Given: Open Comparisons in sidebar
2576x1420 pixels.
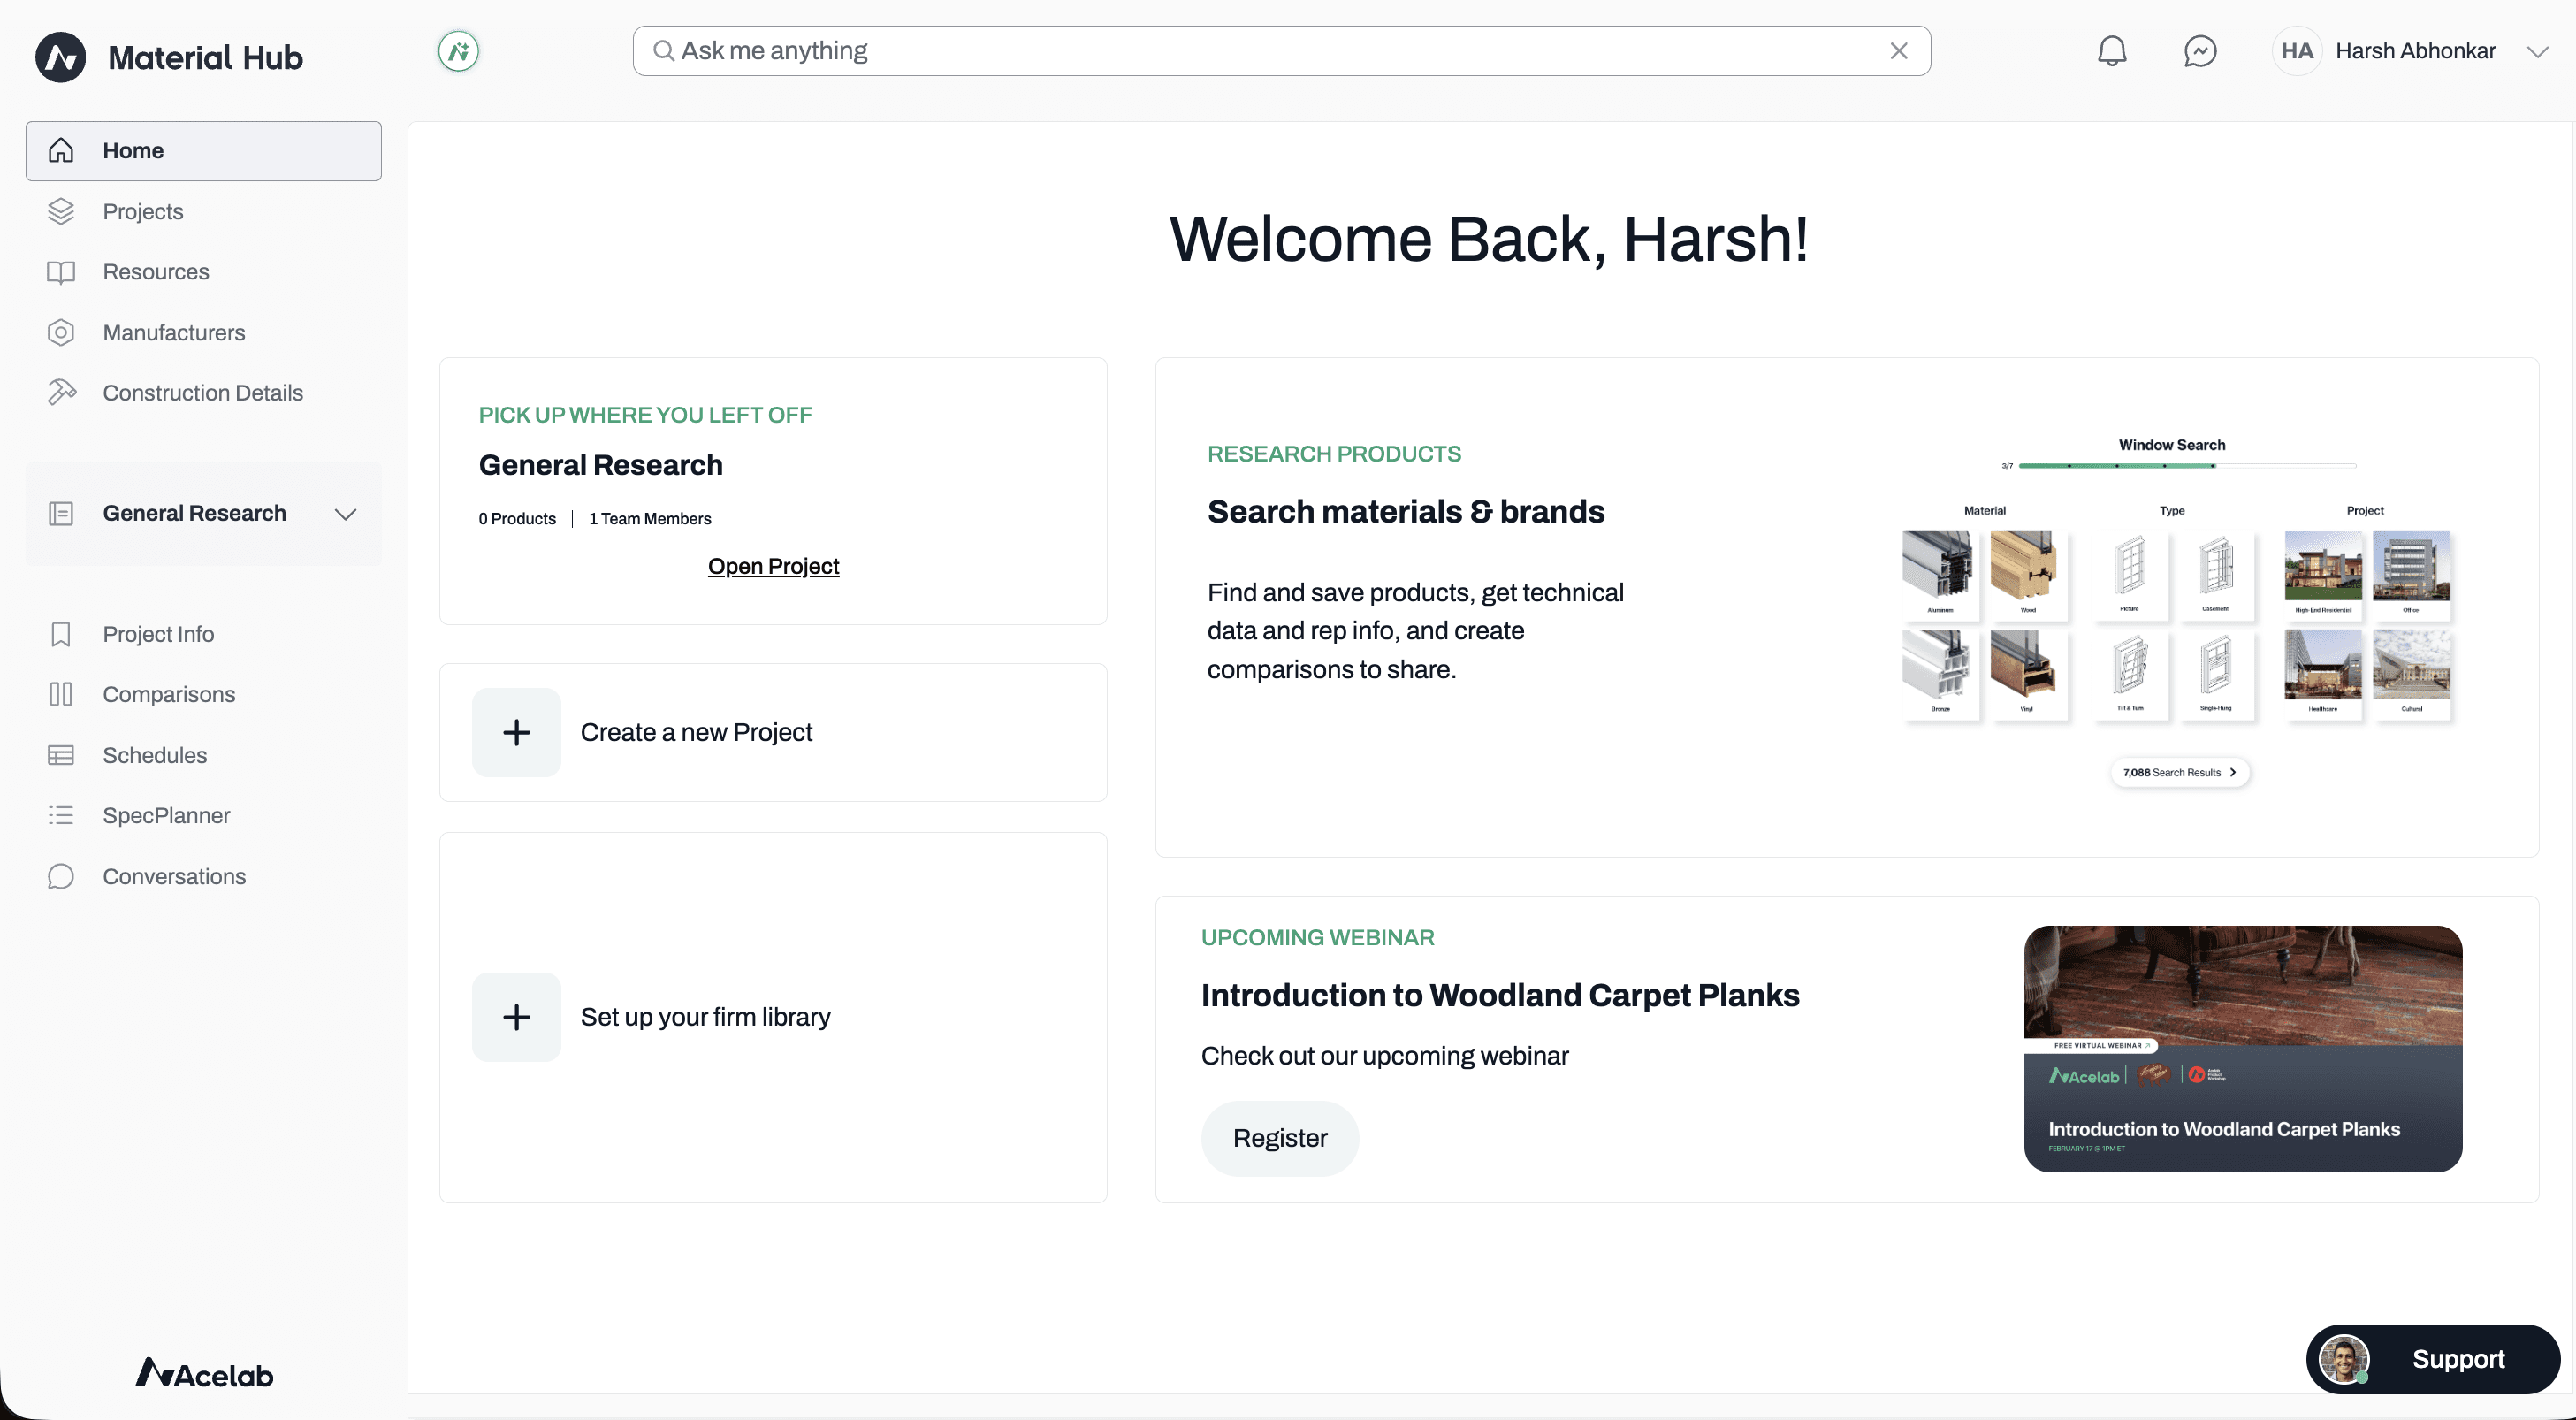Looking at the screenshot, I should [168, 694].
